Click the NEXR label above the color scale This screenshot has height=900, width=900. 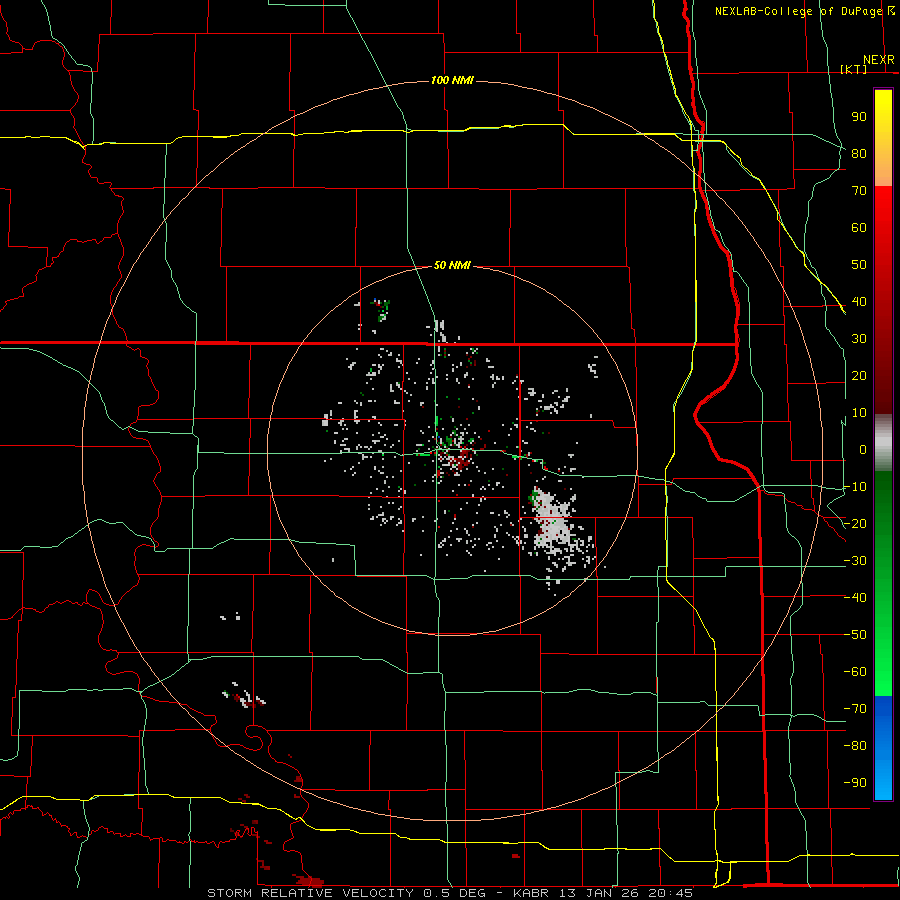click(x=879, y=60)
